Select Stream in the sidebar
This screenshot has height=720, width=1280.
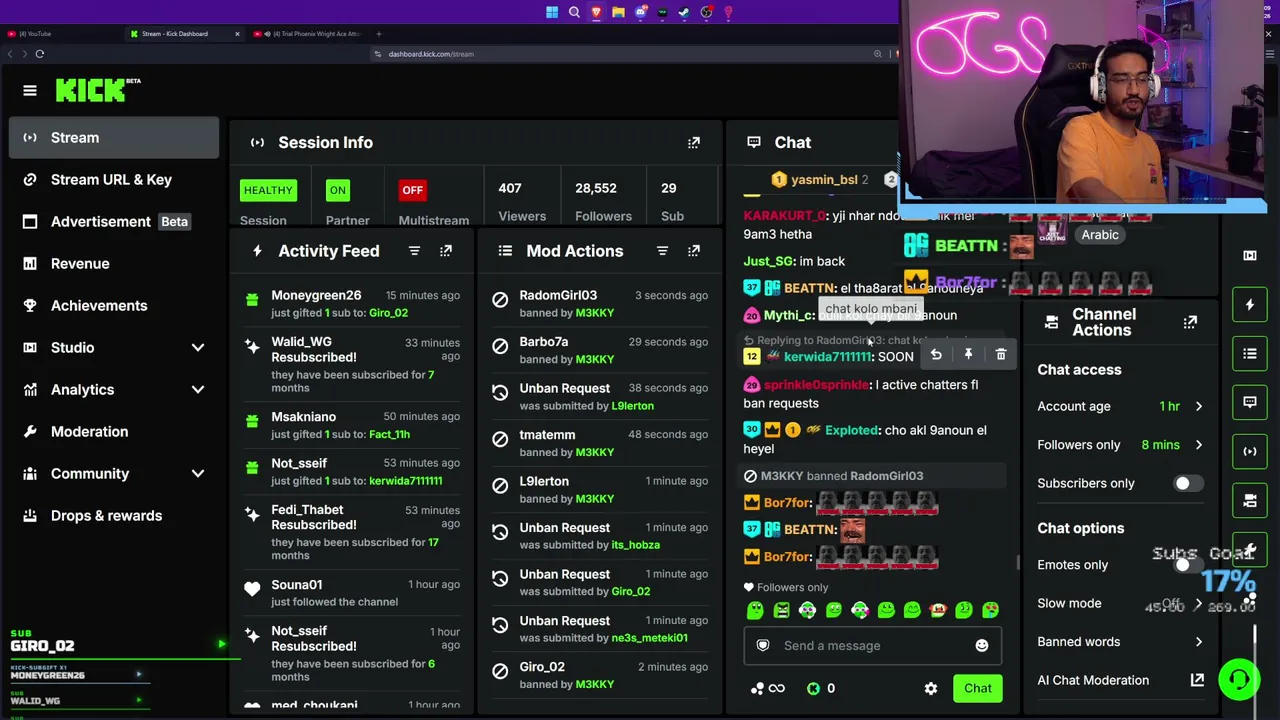pos(113,138)
